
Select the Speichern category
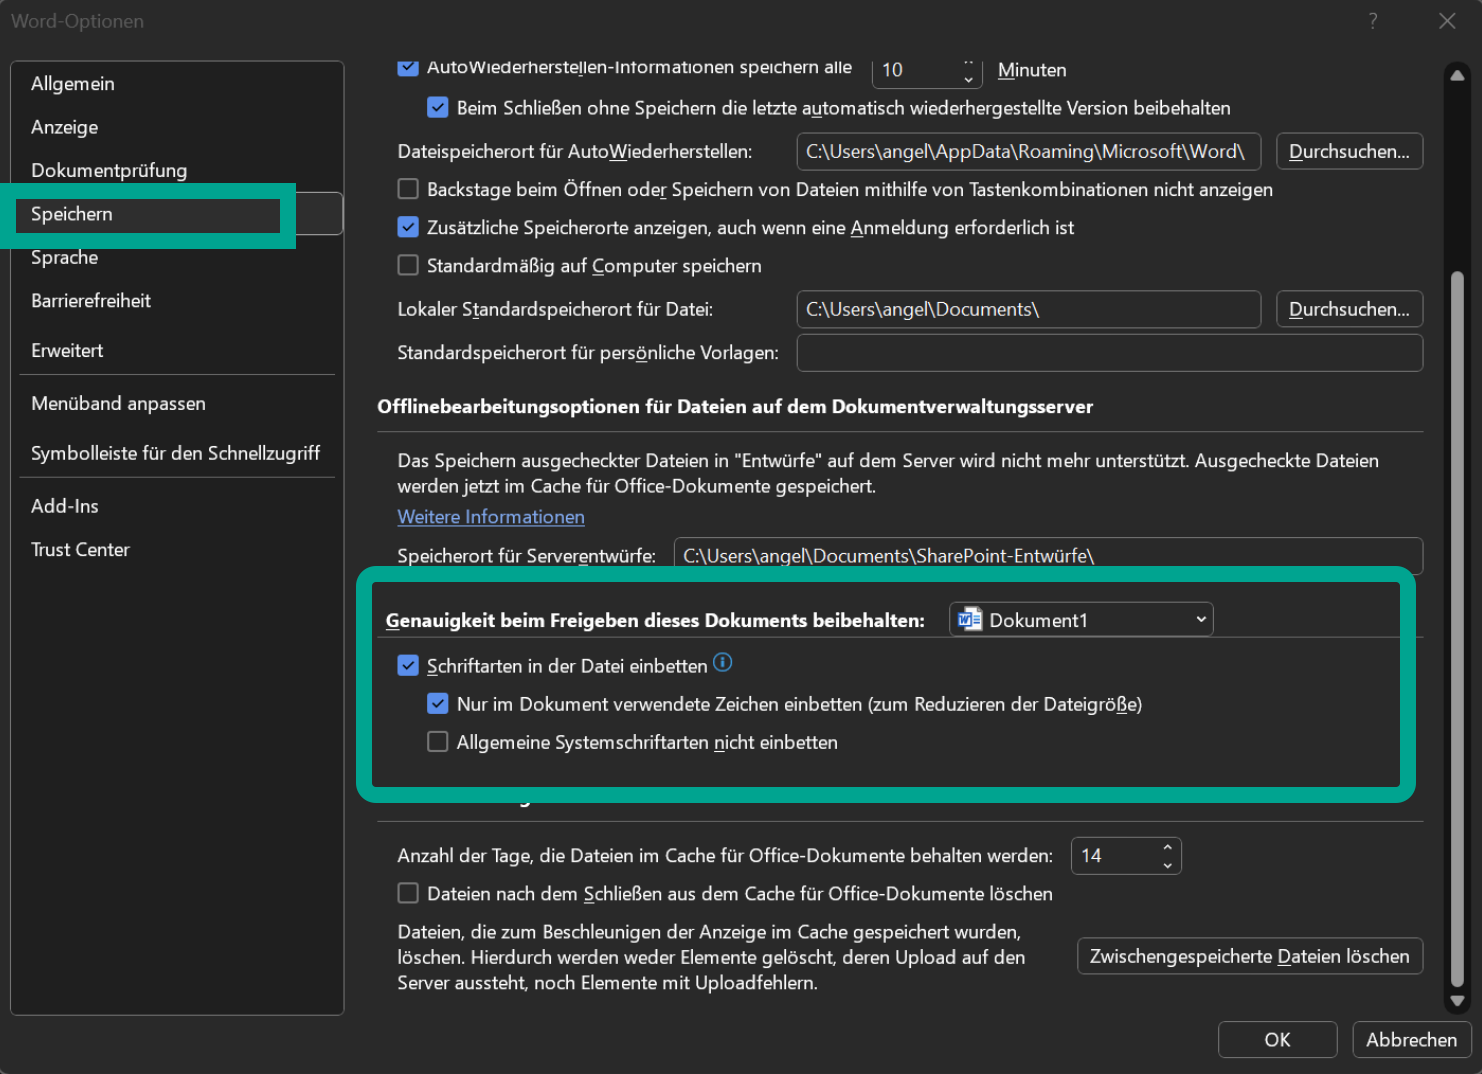pos(177,214)
